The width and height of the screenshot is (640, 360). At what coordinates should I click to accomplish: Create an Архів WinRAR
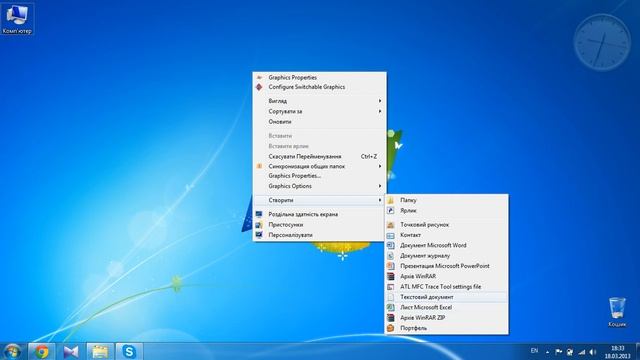447,276
